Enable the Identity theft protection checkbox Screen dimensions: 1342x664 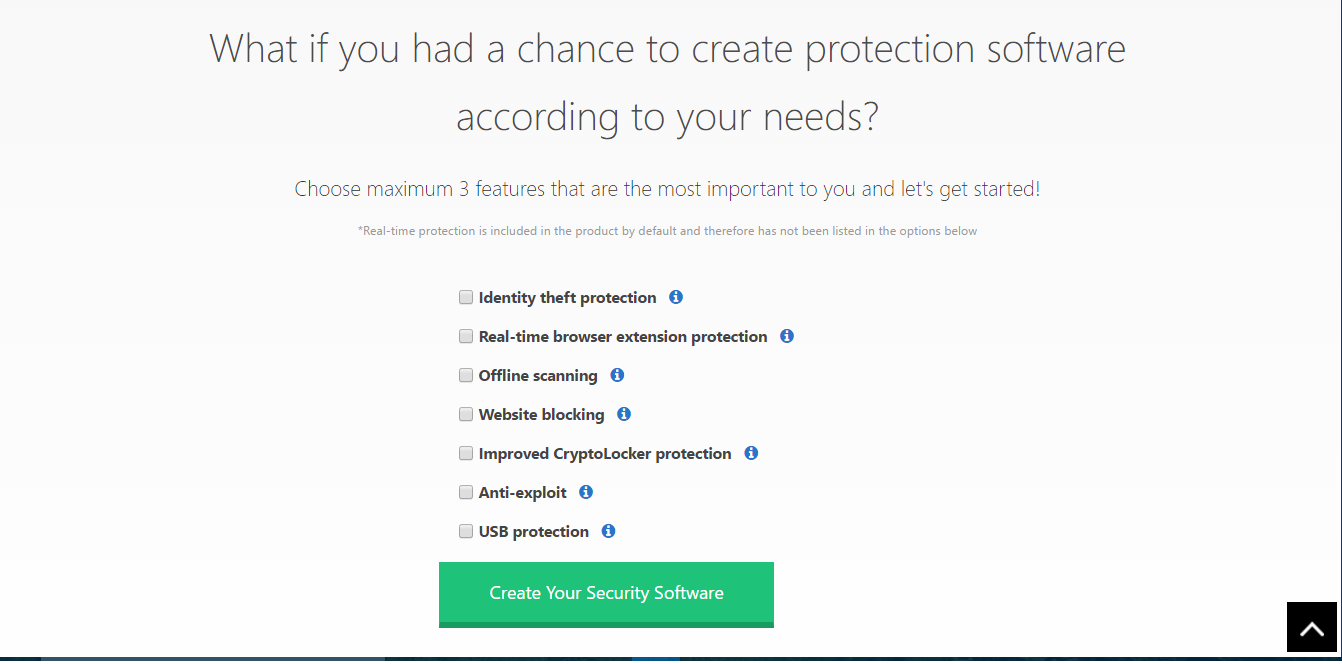466,297
